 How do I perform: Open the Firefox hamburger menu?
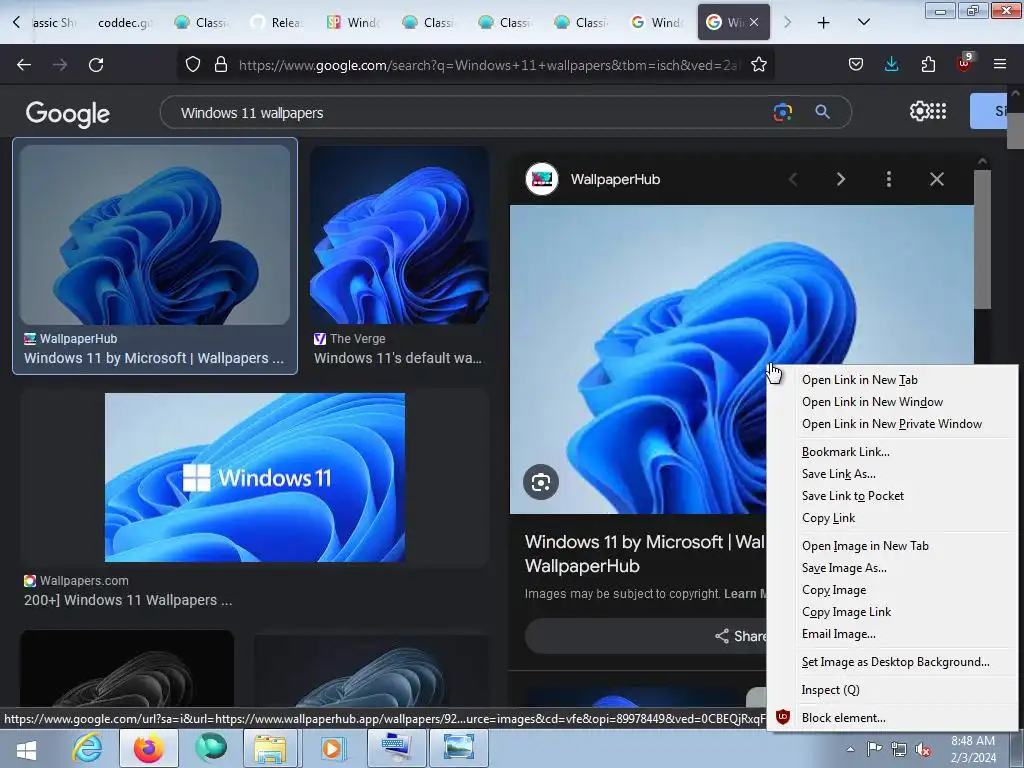coord(1000,65)
